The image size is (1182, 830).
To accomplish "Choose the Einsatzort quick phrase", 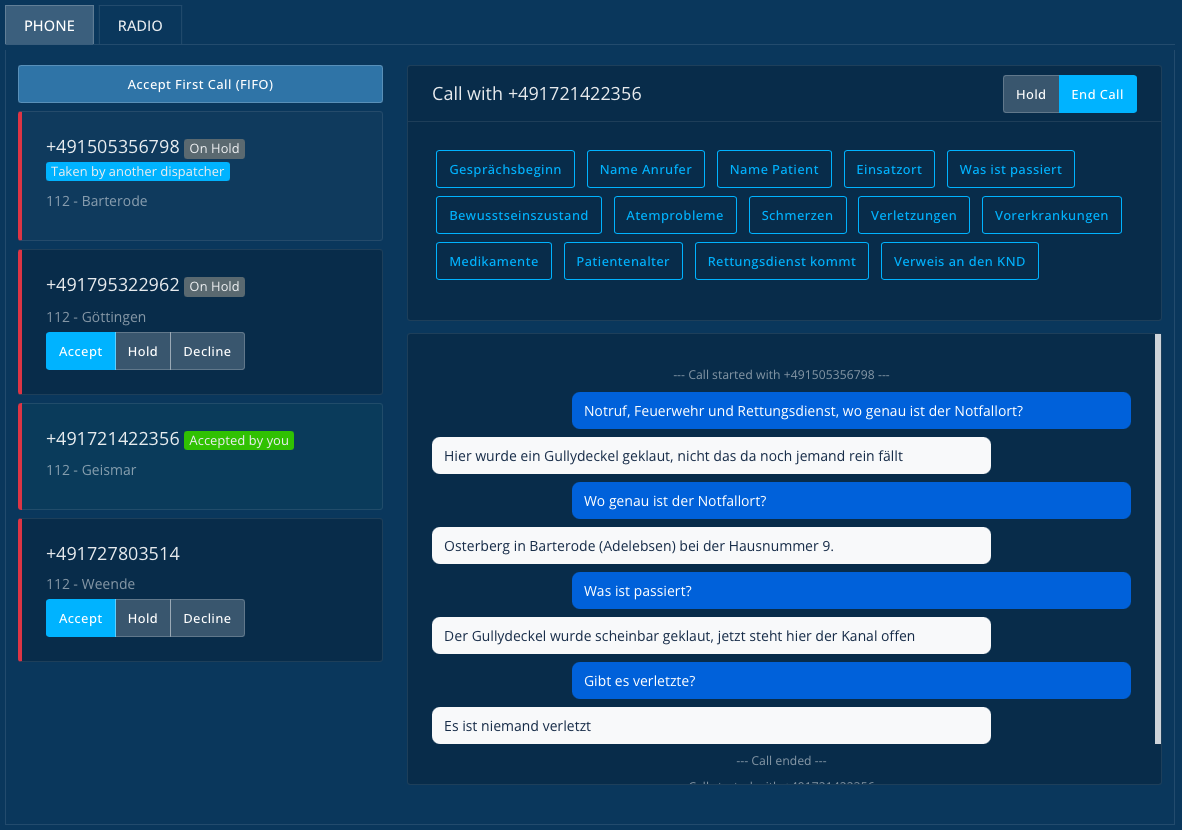I will [x=889, y=169].
